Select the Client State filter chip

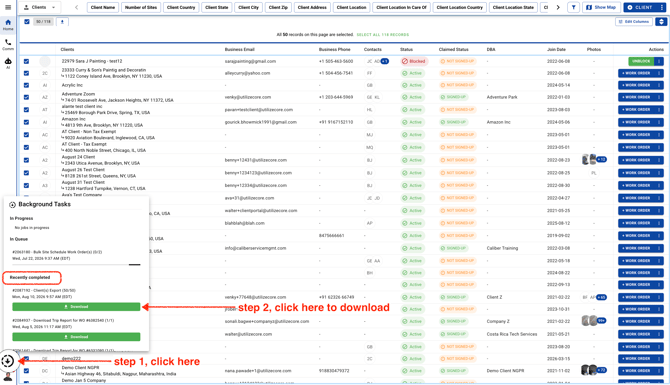pos(217,7)
